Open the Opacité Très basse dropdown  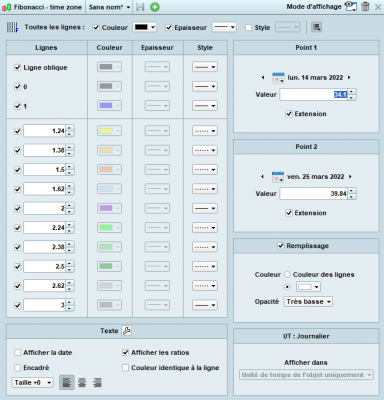(x=308, y=301)
